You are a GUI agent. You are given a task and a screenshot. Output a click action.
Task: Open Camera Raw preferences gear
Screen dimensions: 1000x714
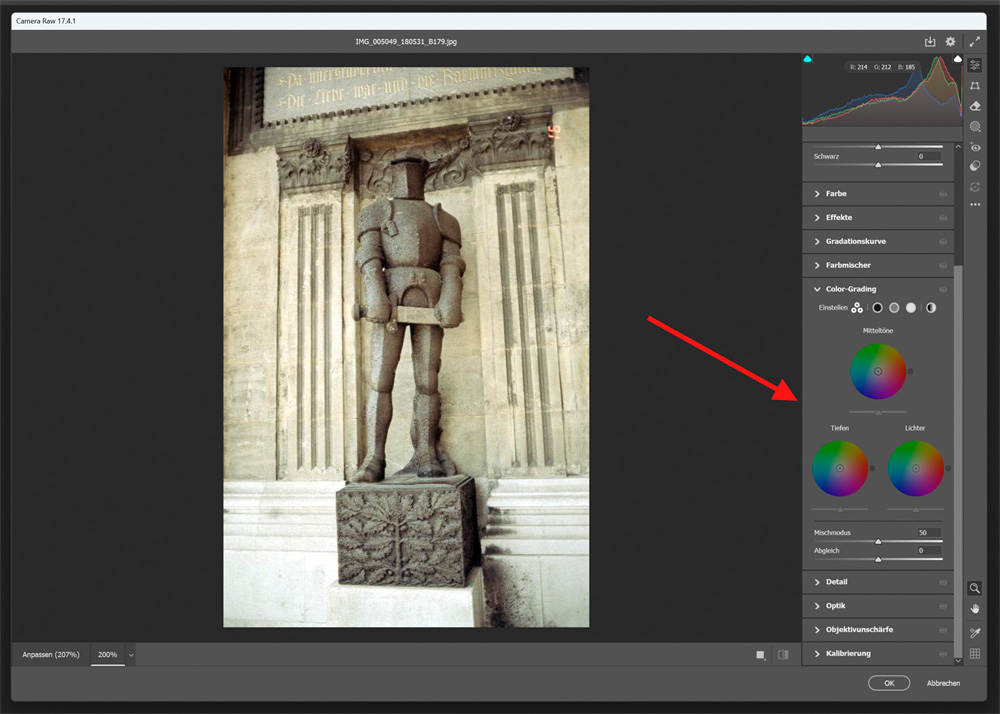click(950, 41)
